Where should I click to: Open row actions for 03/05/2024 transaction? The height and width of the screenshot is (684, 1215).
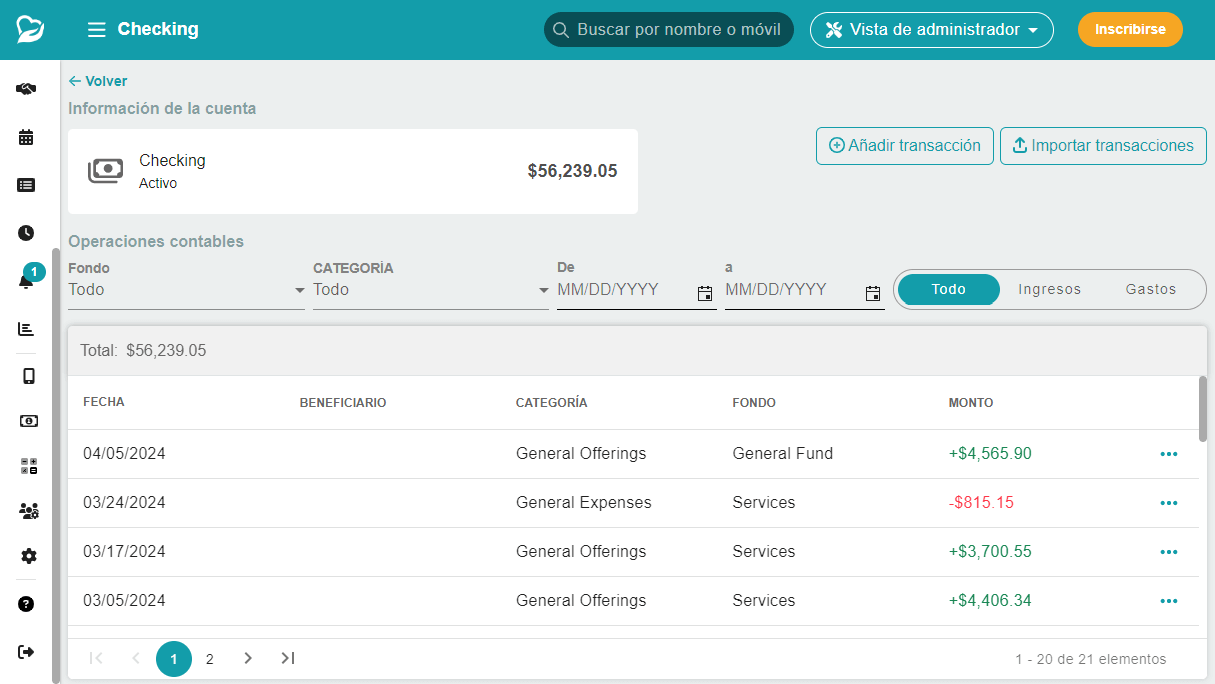tap(1169, 601)
